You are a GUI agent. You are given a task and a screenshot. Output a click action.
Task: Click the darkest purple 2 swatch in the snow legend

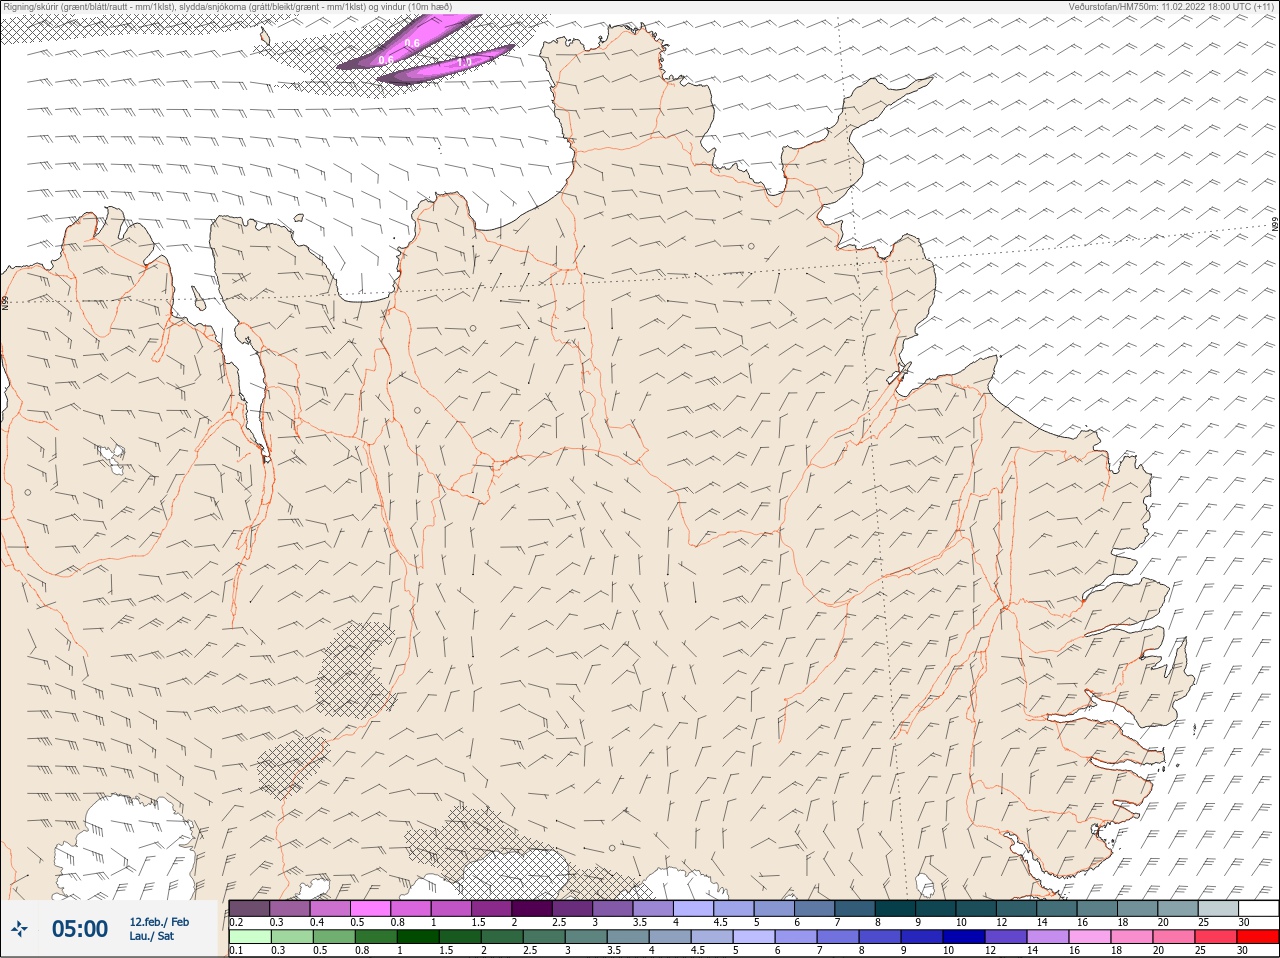(533, 908)
